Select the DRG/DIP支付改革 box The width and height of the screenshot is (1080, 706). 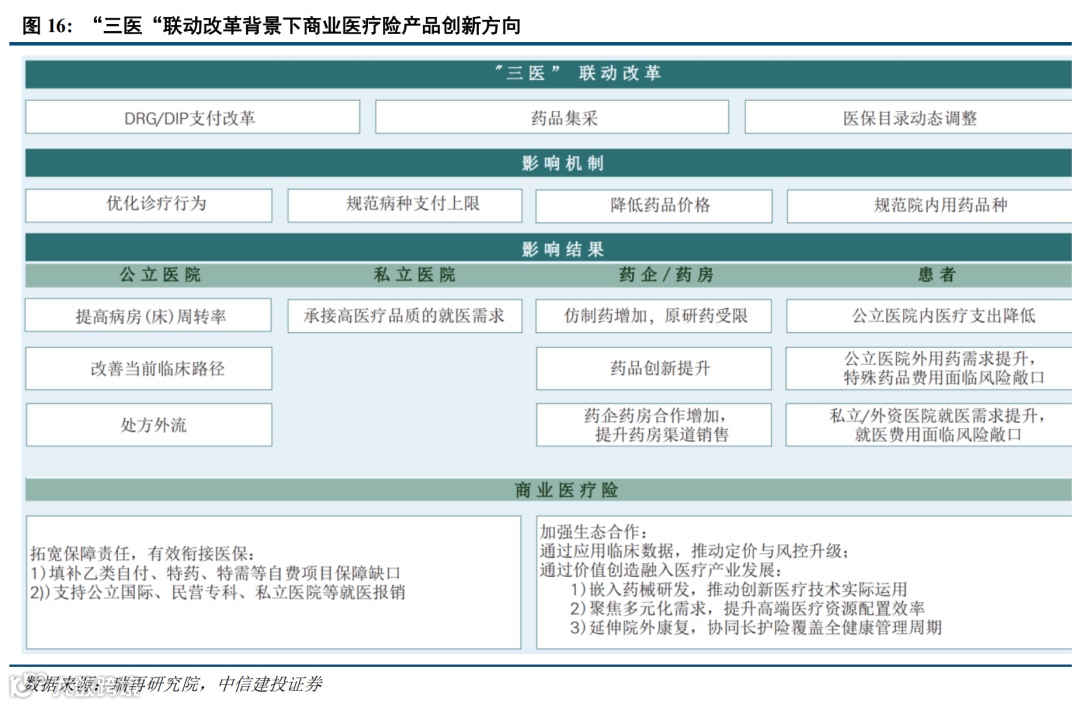[x=192, y=116]
